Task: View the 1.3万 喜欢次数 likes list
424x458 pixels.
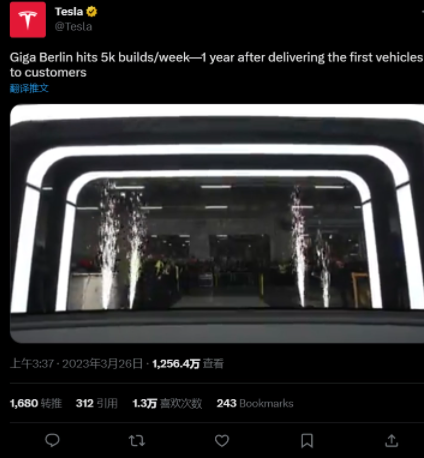Action: (x=167, y=404)
